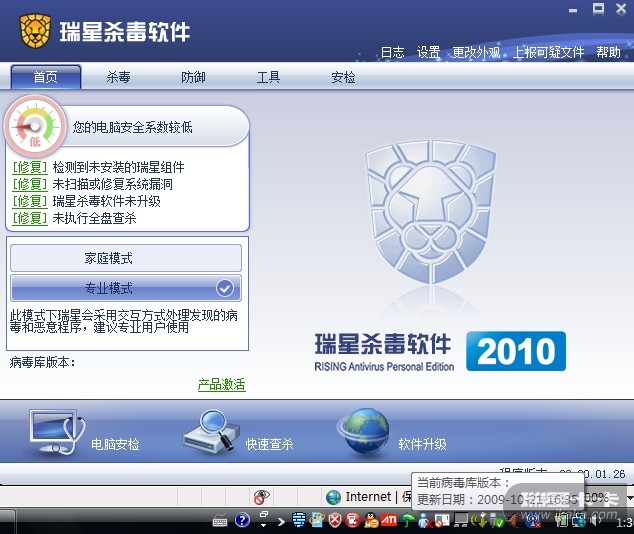Click 修复 link for 检测到未安装的瑞星组件
The width and height of the screenshot is (634, 534).
tap(30, 167)
